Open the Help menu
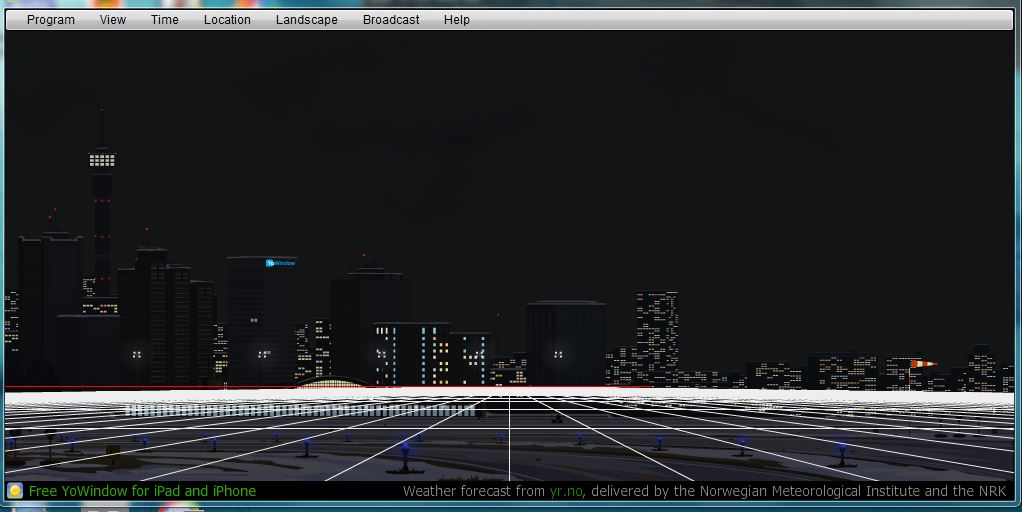Viewport: 1022px width, 512px height. (x=456, y=20)
